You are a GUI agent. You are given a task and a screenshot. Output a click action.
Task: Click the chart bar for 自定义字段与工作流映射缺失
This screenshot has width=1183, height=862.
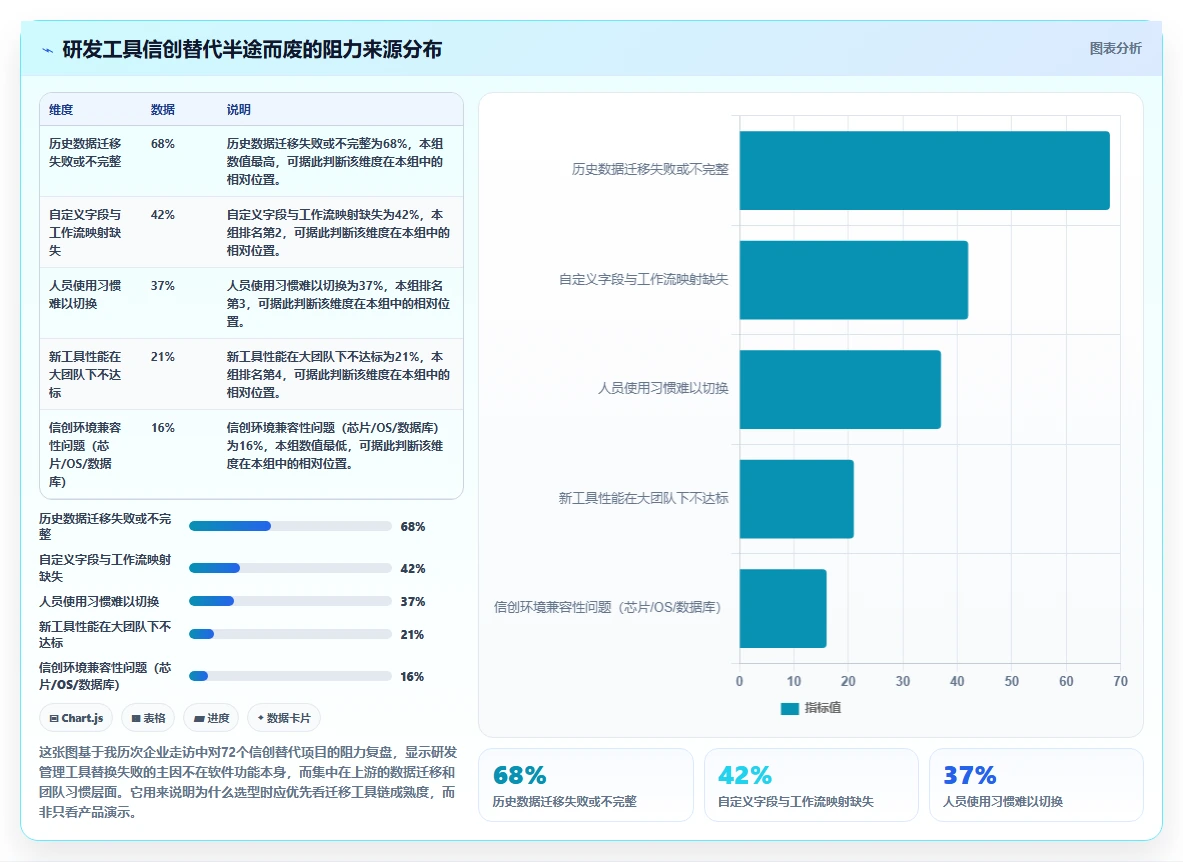[853, 280]
